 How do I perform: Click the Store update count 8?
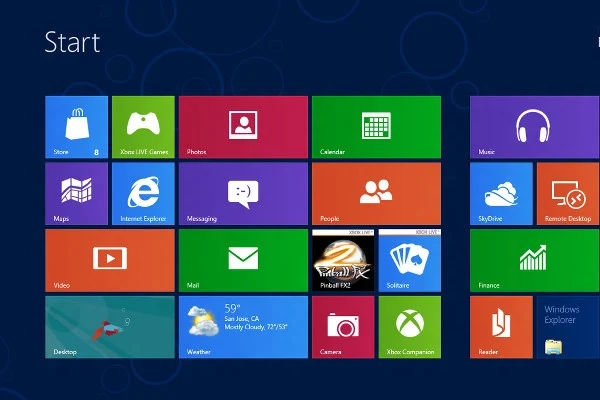pyautogui.click(x=96, y=152)
